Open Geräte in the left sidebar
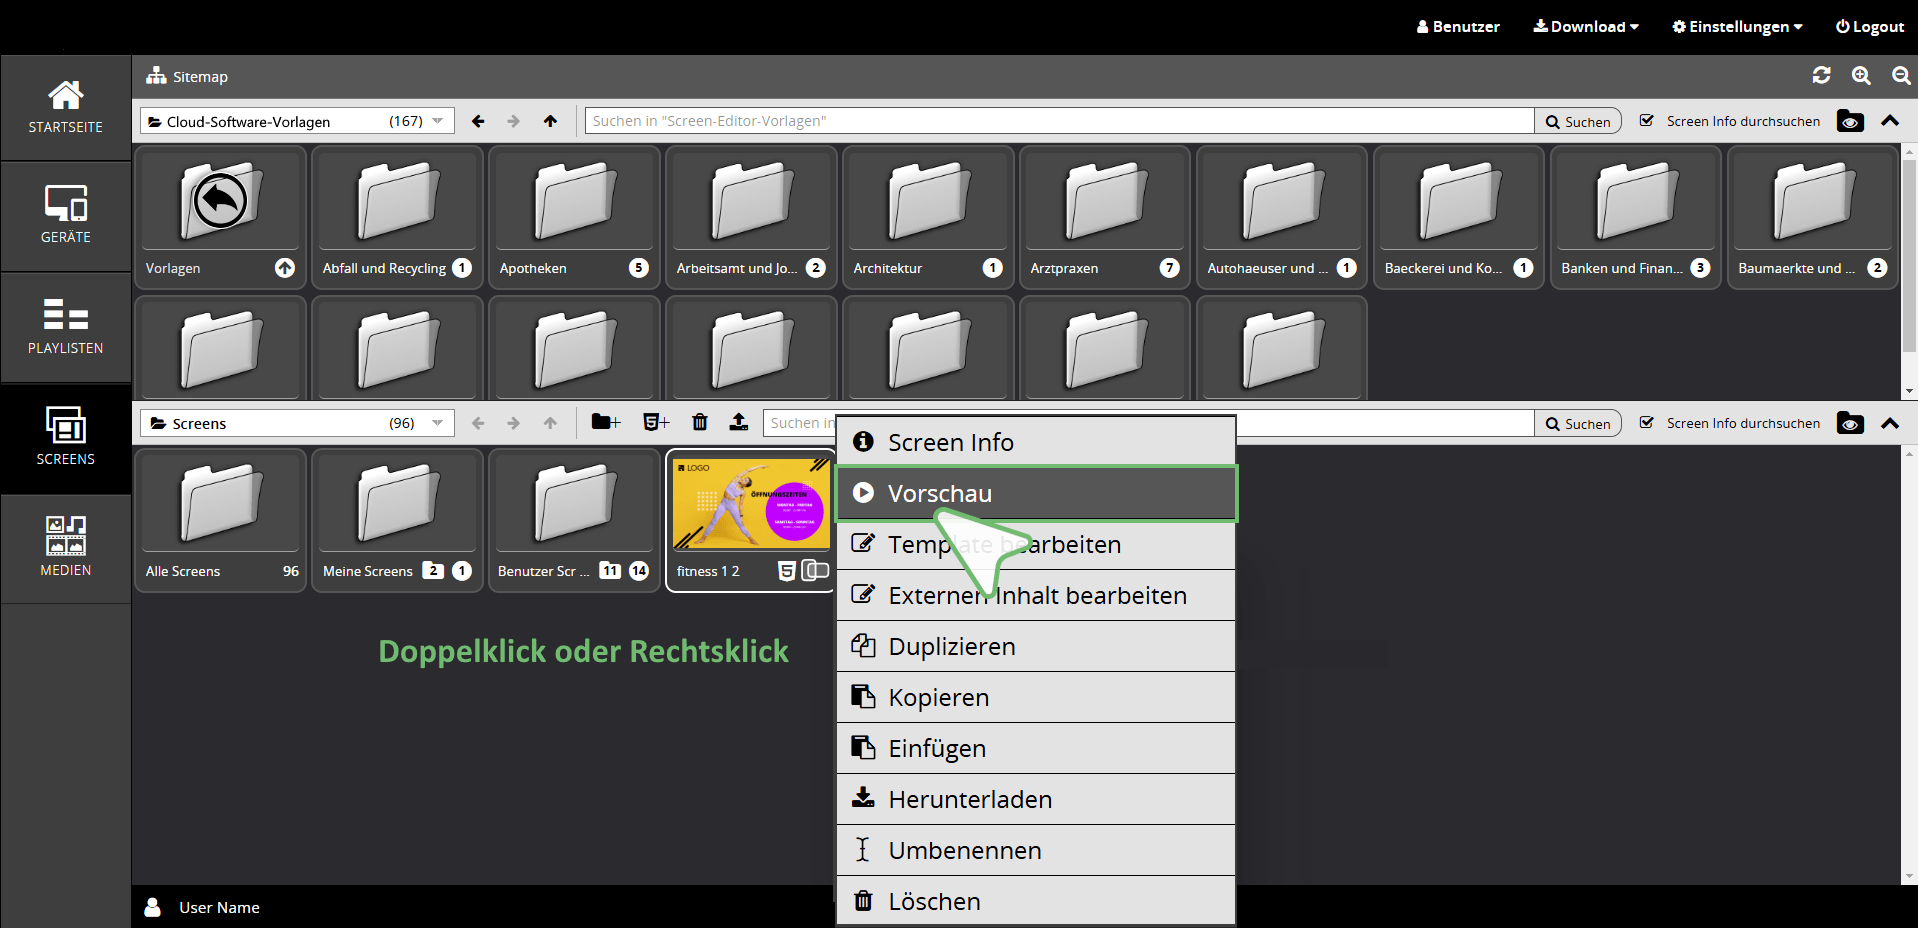 point(66,215)
